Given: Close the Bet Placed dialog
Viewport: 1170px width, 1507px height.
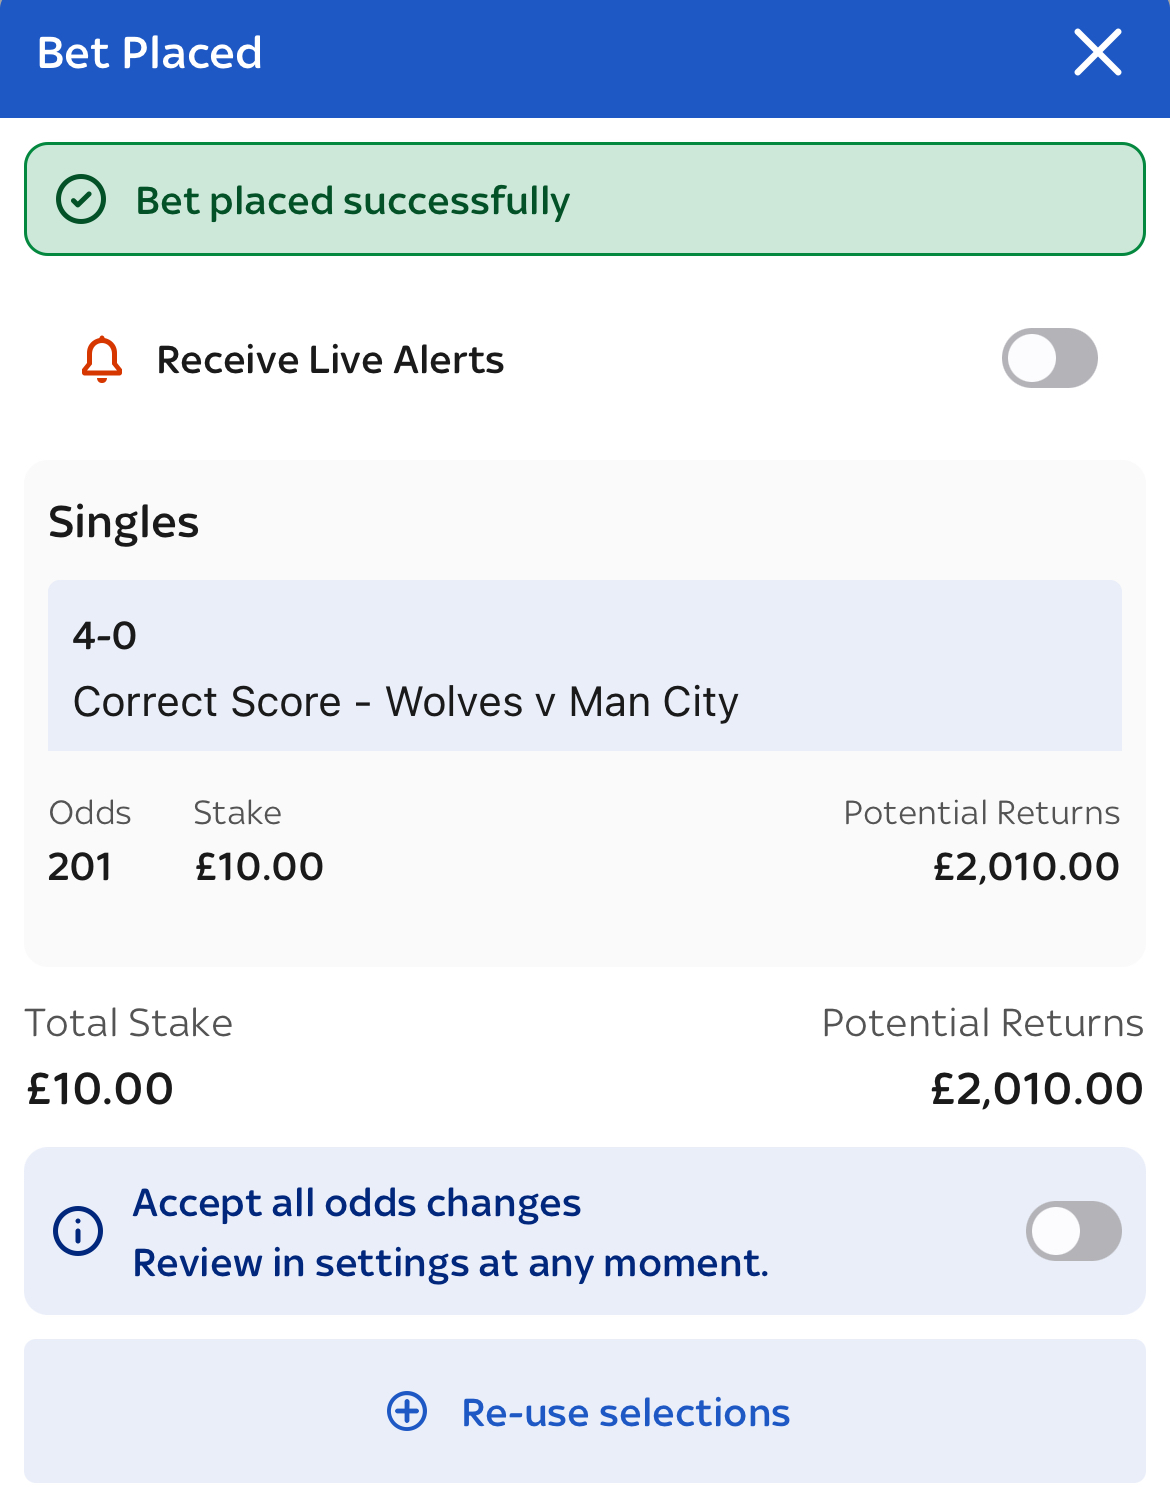Looking at the screenshot, I should [1097, 53].
